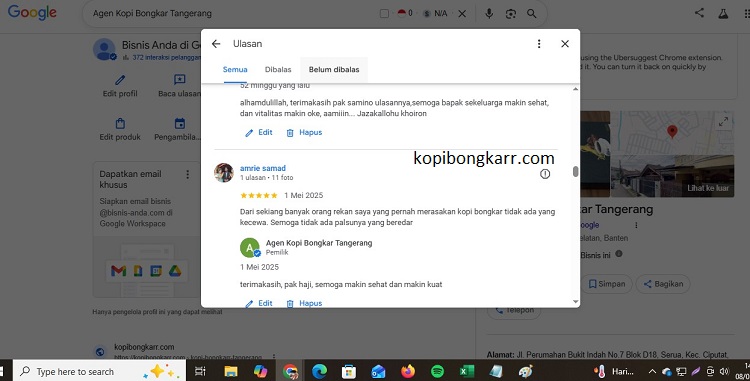Click Edit profil pencil shortcut

[120, 86]
